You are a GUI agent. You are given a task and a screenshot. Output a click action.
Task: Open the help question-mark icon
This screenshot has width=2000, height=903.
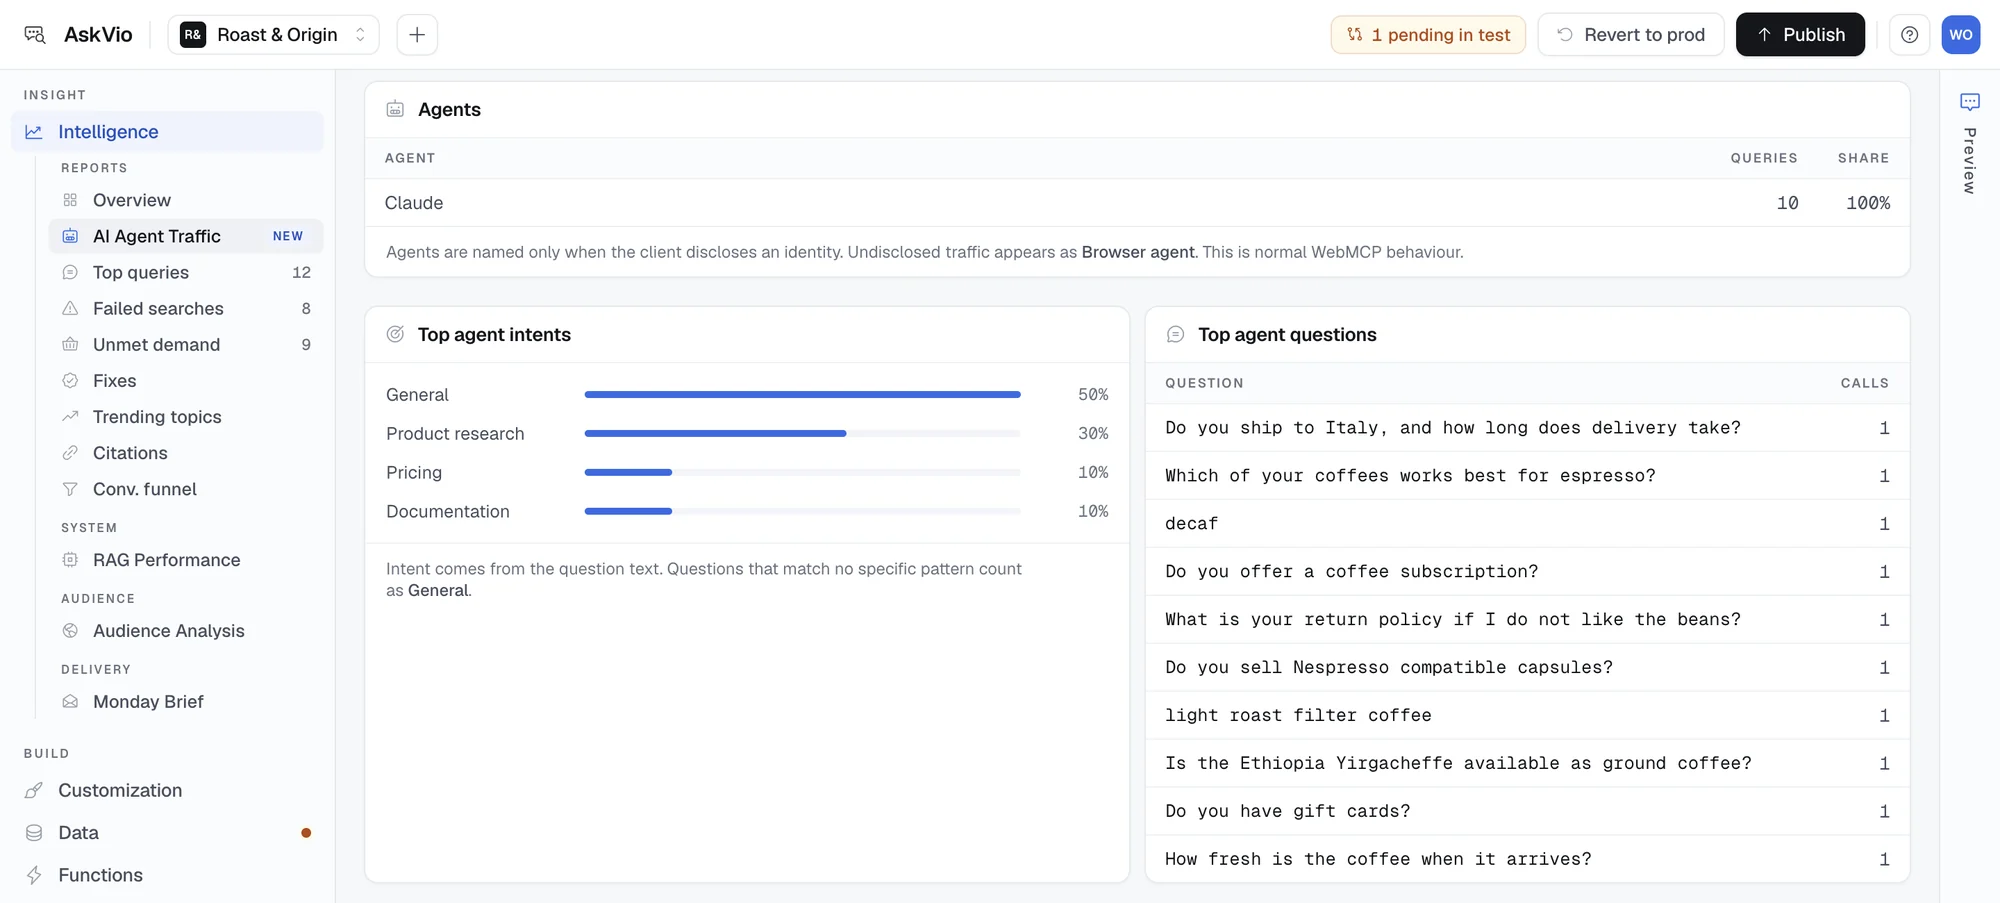pos(1909,35)
